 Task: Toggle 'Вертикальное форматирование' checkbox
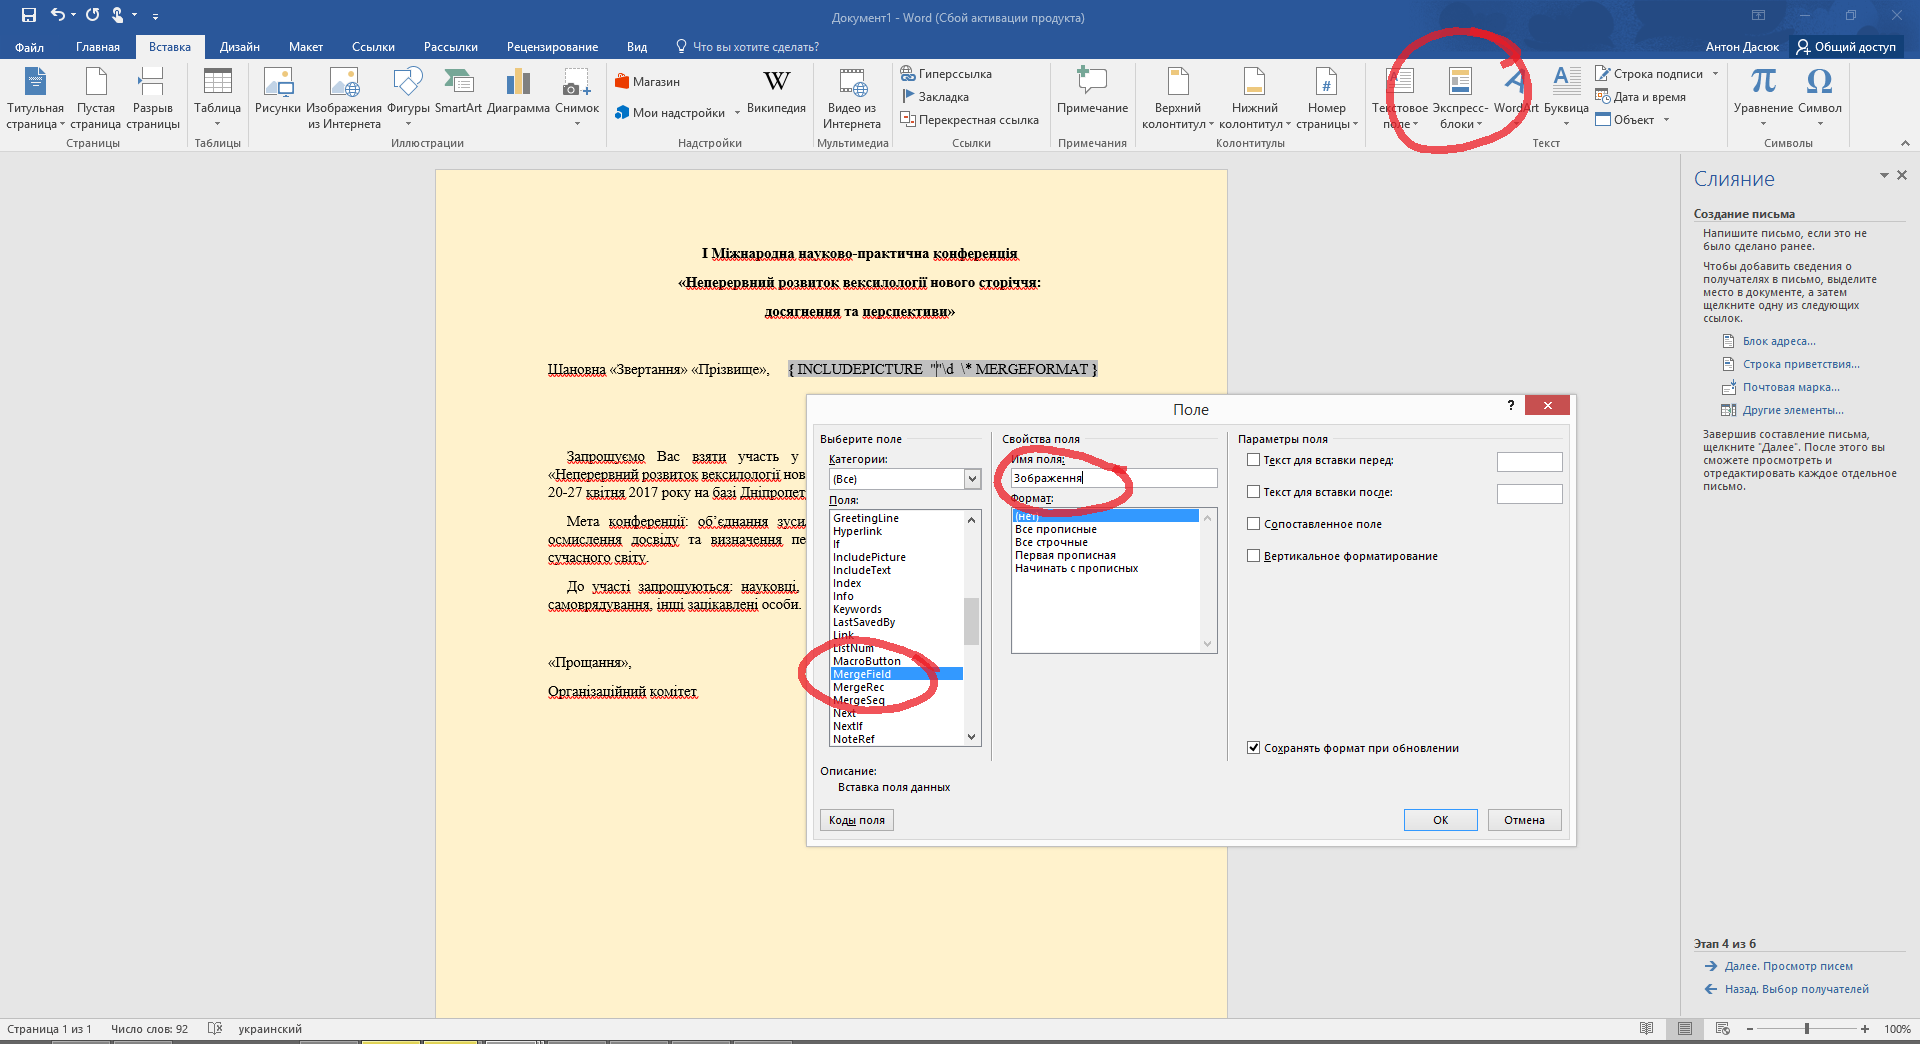(x=1253, y=556)
